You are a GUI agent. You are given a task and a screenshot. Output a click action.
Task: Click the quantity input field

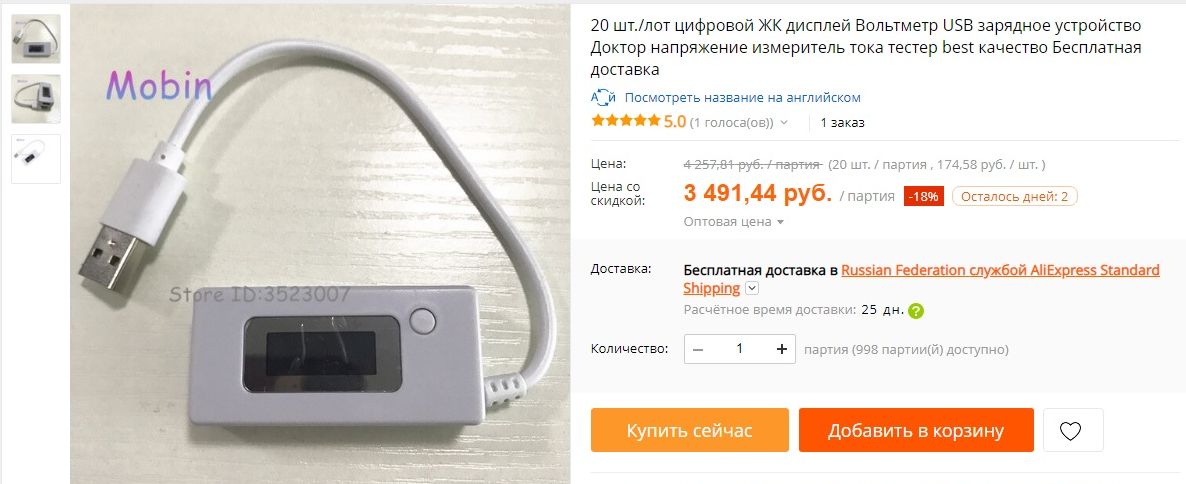740,349
